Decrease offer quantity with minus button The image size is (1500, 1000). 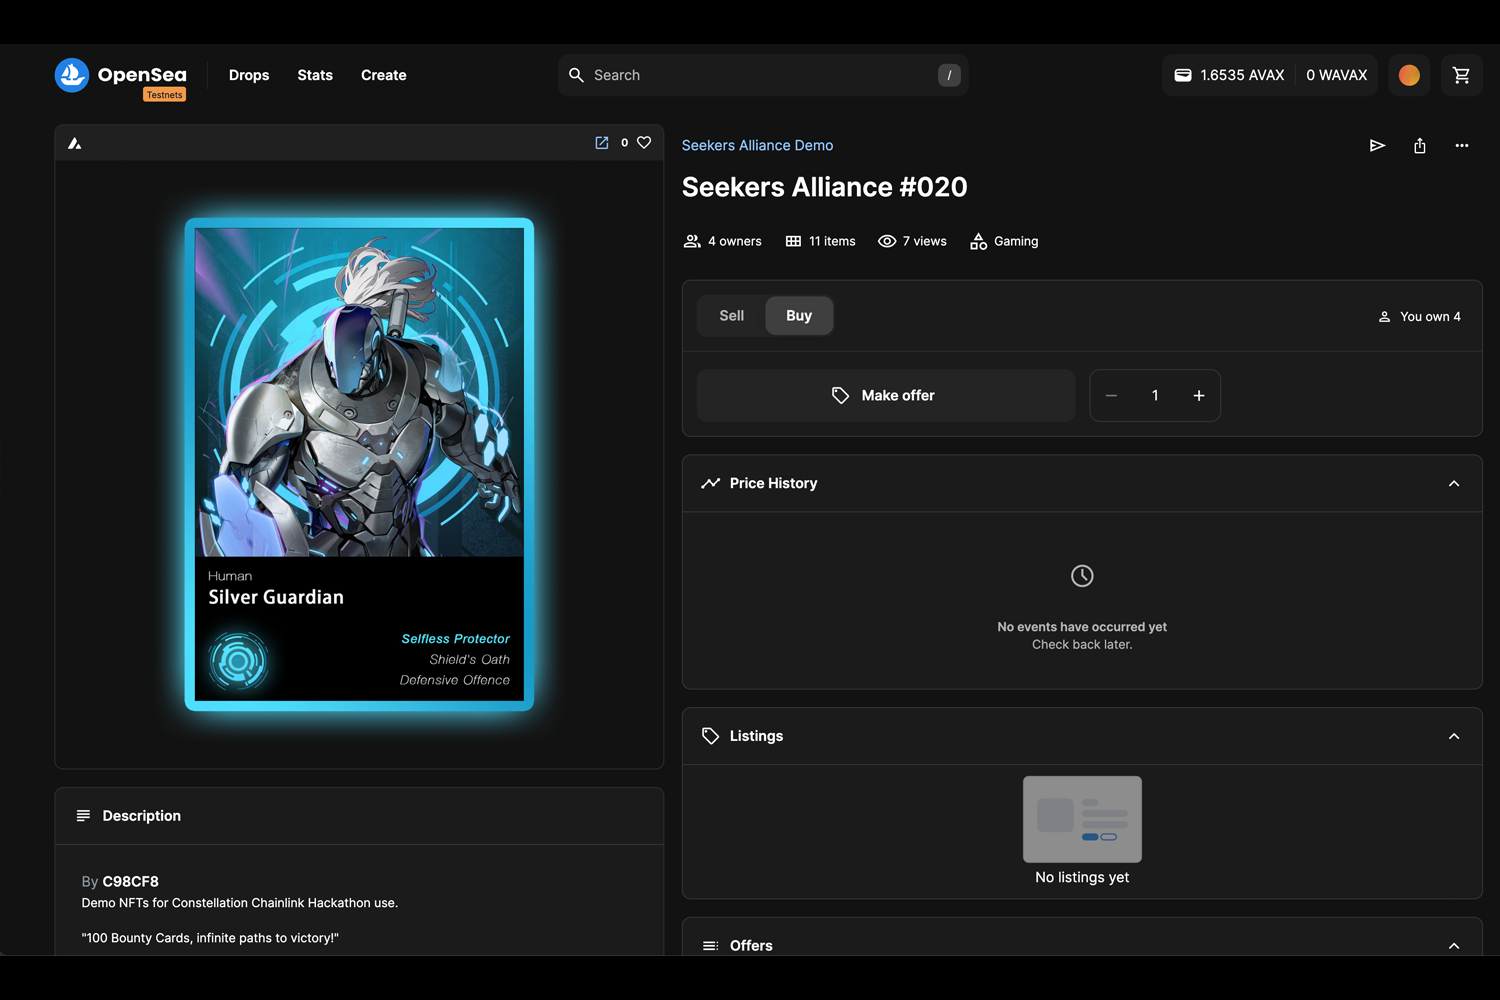pyautogui.click(x=1111, y=396)
